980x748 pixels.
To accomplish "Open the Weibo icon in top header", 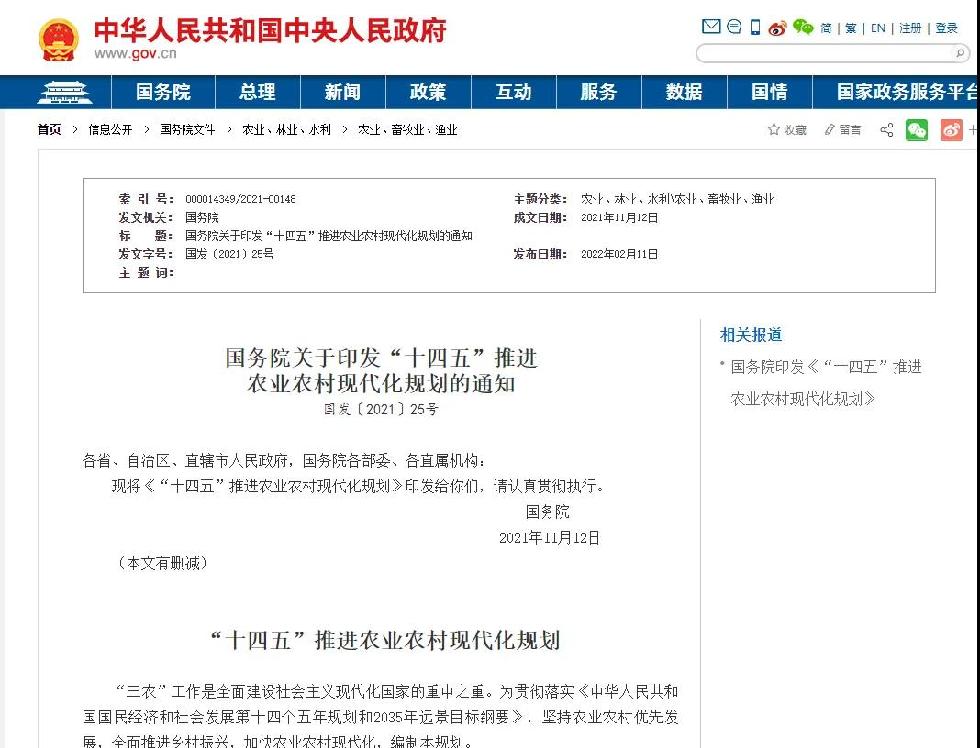I will pos(778,27).
